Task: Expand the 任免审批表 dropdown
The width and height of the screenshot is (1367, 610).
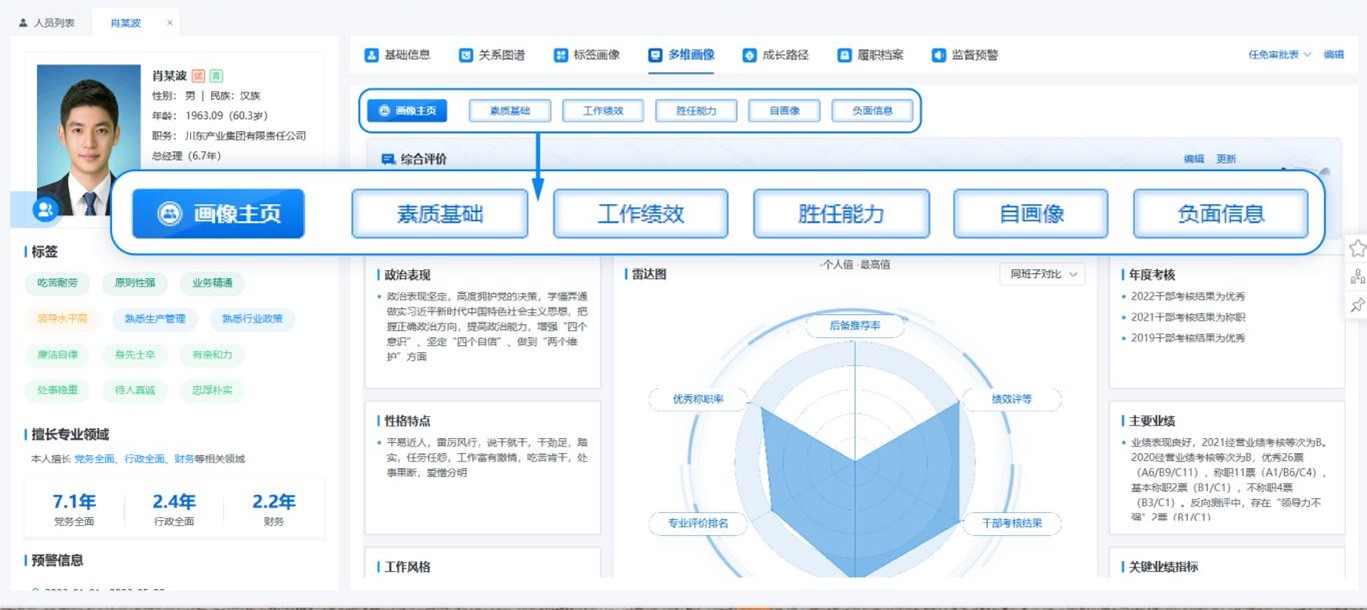Action: tap(1279, 55)
